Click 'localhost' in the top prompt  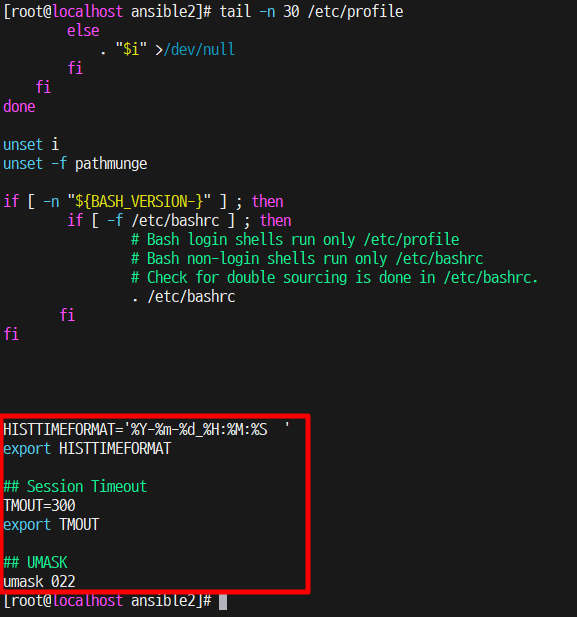click(87, 11)
